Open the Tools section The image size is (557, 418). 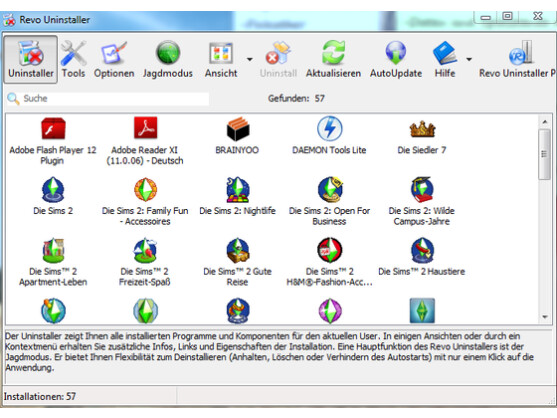point(73,59)
